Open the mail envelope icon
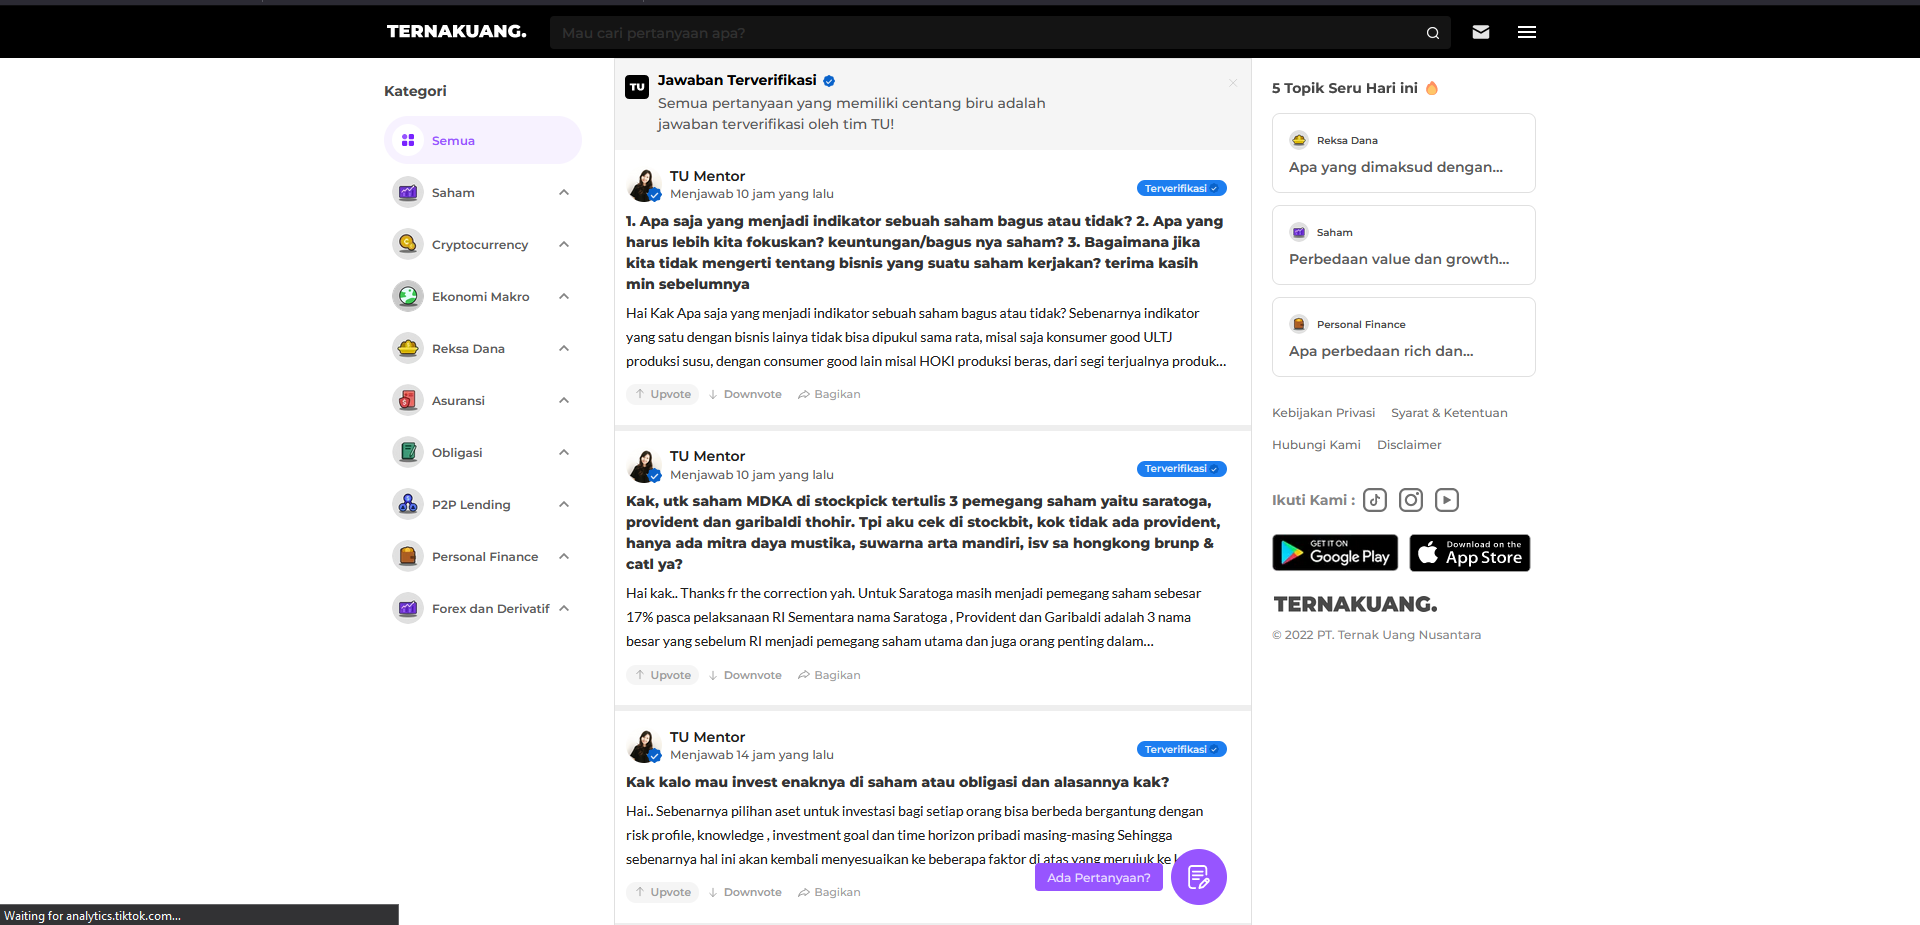 [x=1481, y=32]
